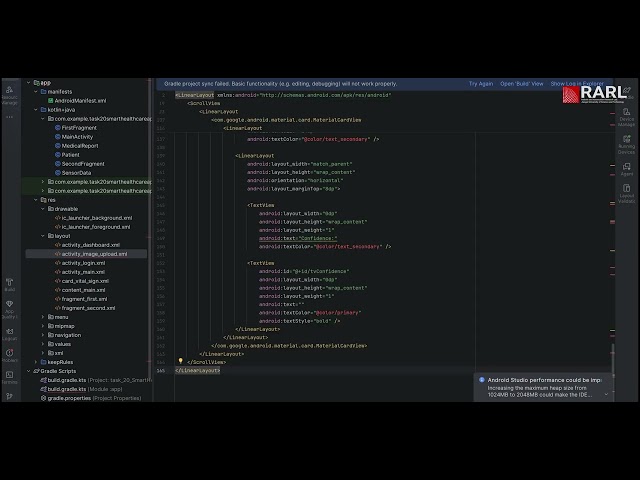This screenshot has width=640, height=480.
Task: Click the gradle.properties settings icon
Action: click(x=43, y=398)
